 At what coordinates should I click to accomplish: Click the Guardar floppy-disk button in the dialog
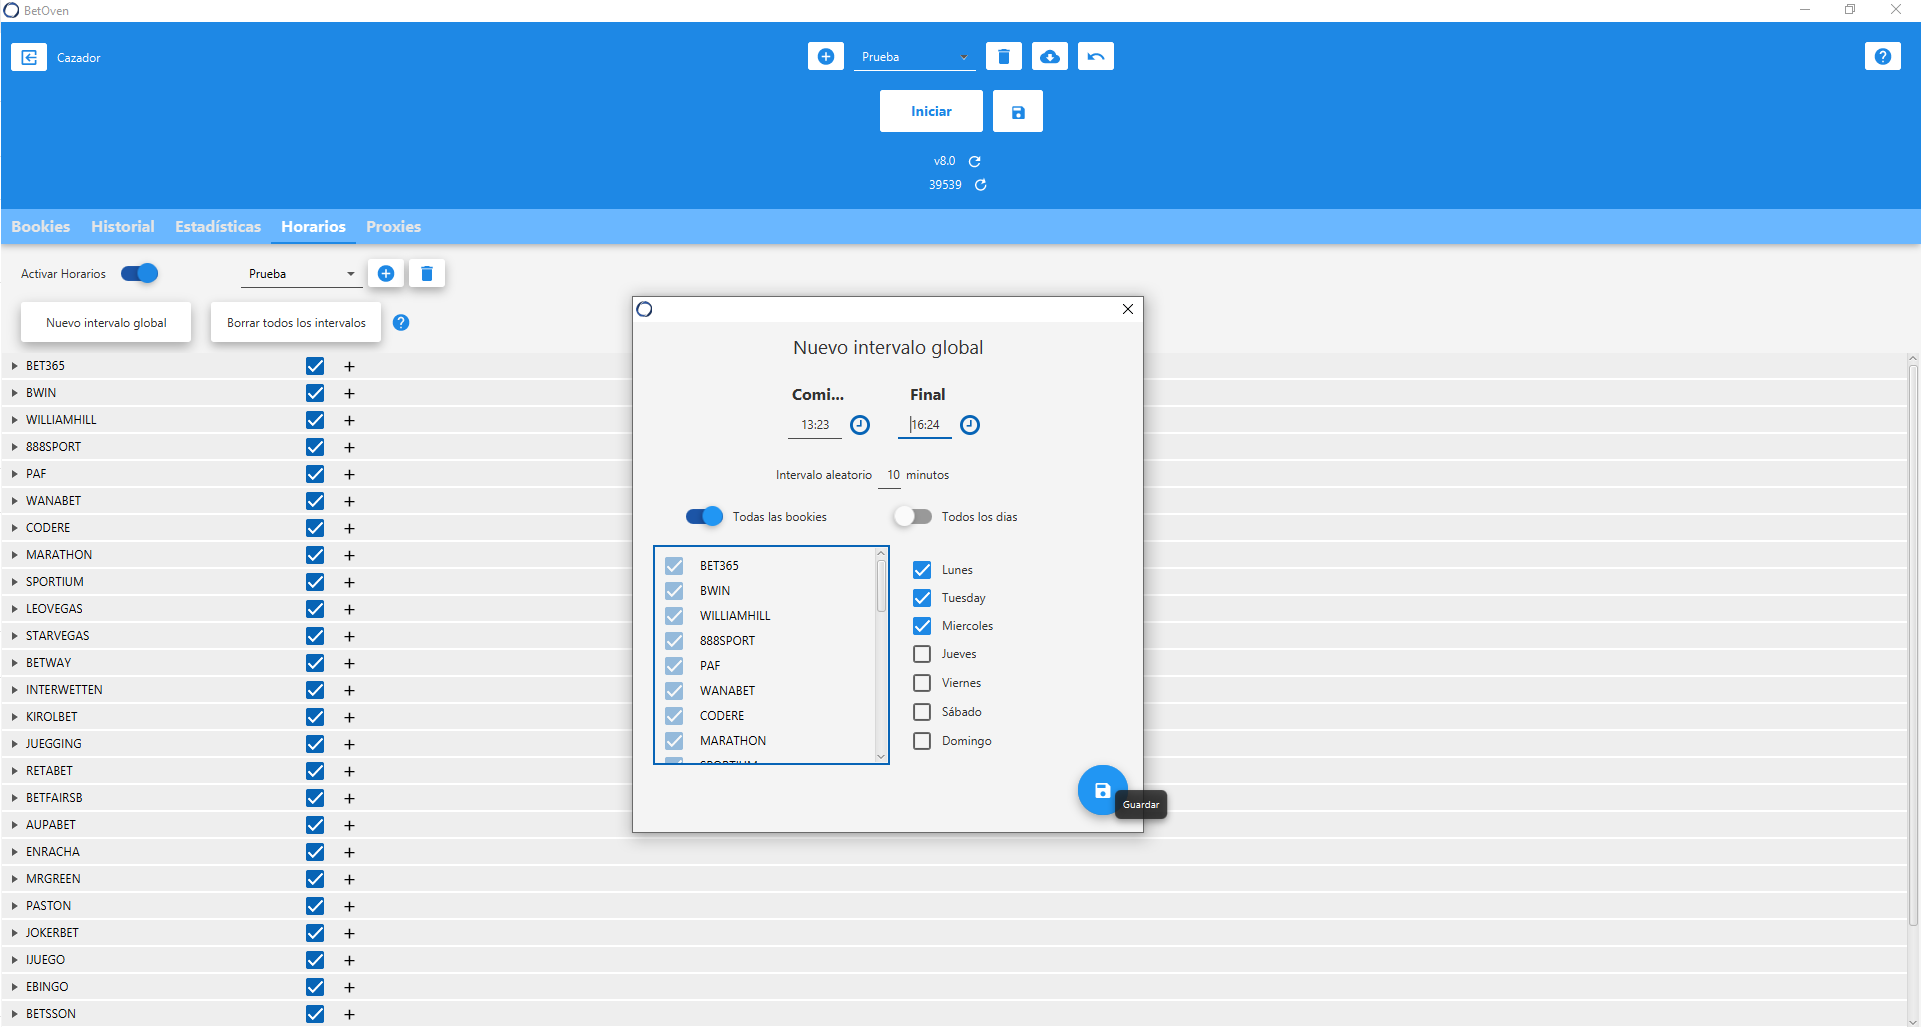point(1102,790)
